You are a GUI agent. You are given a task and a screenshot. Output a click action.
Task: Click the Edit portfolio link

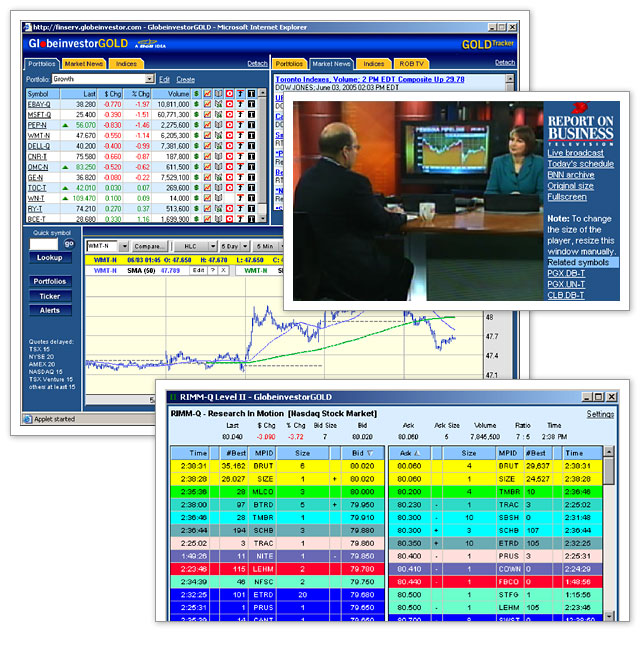click(164, 80)
